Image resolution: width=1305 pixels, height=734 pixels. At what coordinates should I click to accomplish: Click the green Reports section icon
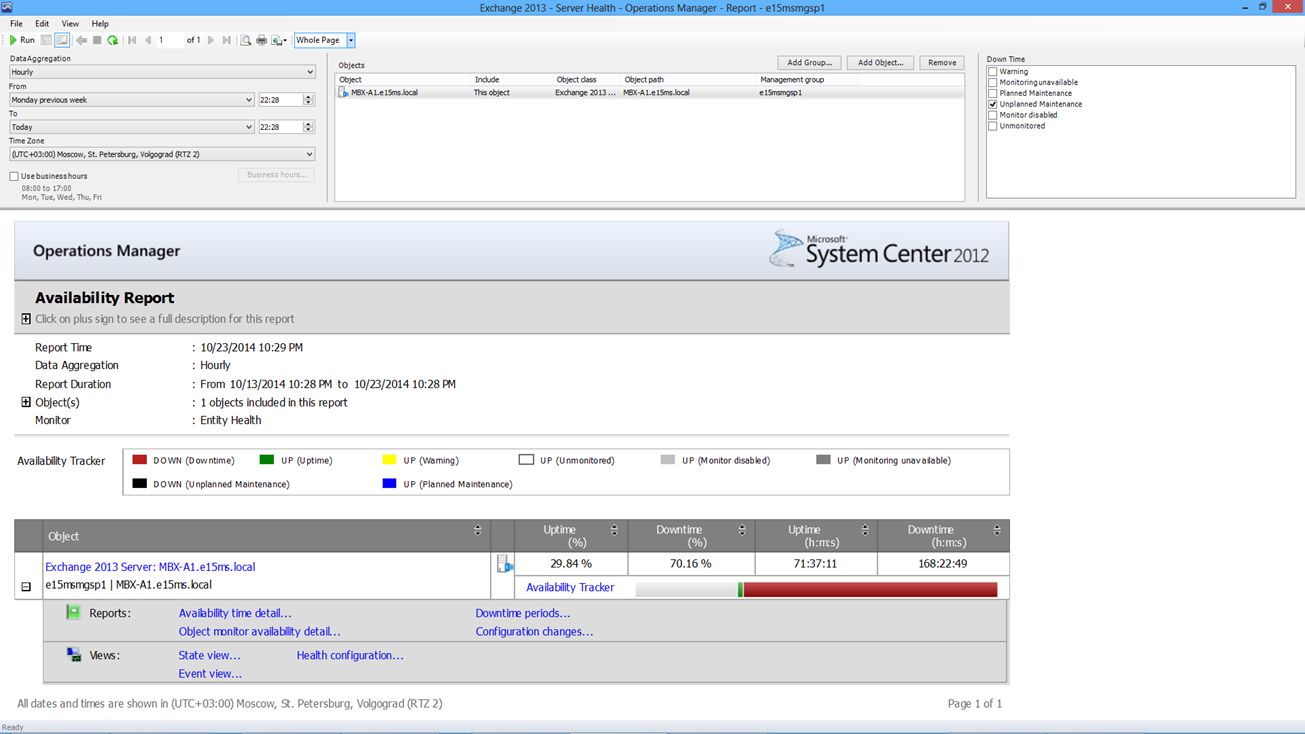tap(73, 612)
